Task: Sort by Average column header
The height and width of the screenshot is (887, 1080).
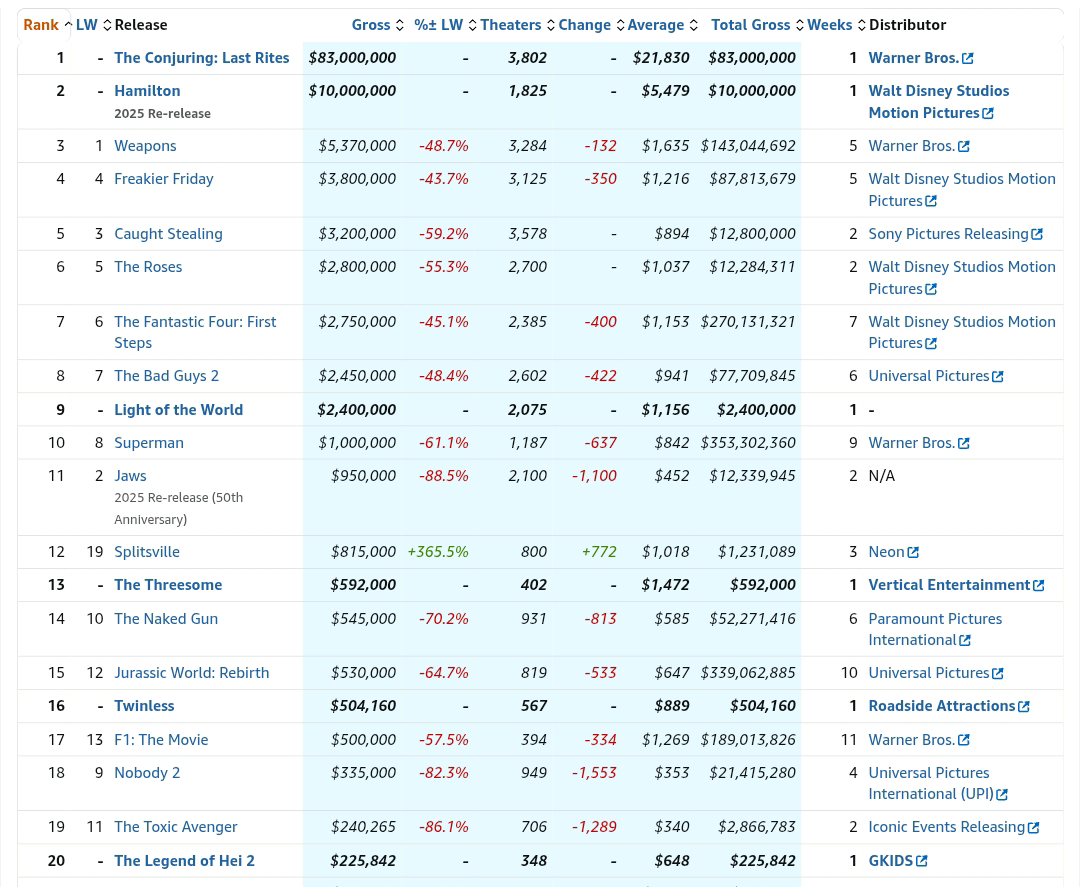Action: 655,25
